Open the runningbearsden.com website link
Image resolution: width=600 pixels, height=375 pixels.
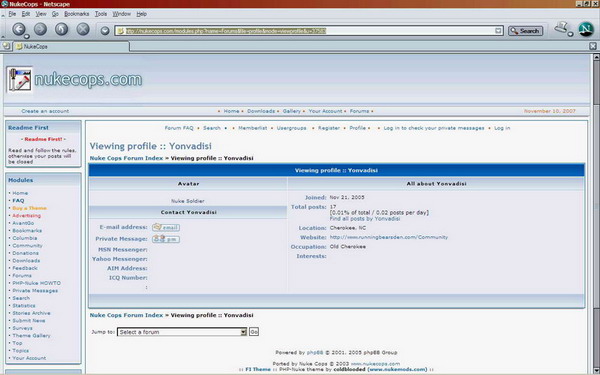[x=389, y=237]
